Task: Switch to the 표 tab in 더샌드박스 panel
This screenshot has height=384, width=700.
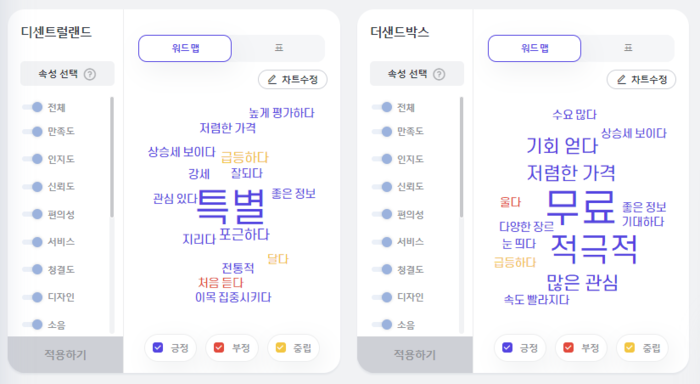Action: (x=628, y=48)
